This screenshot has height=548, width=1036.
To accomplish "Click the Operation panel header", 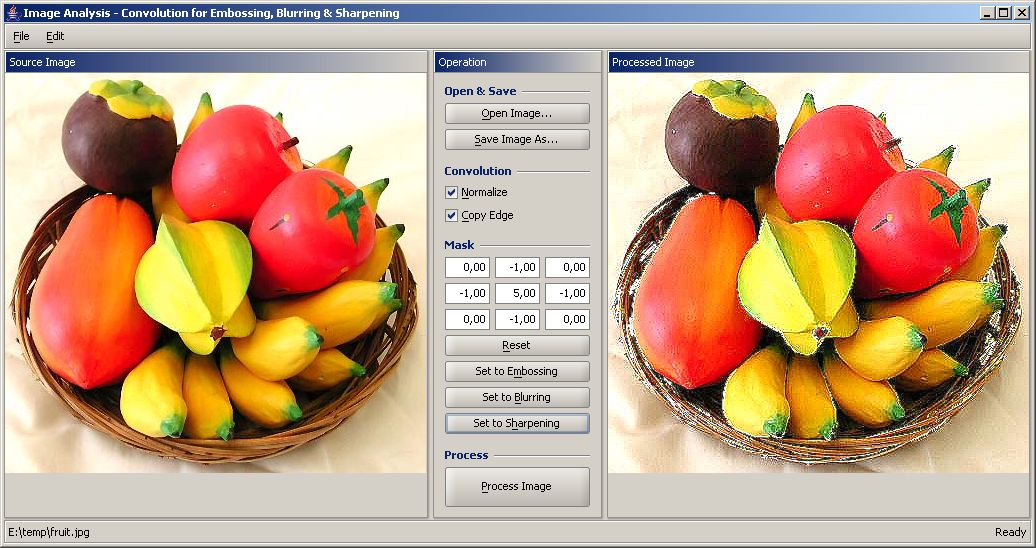I will pyautogui.click(x=518, y=62).
